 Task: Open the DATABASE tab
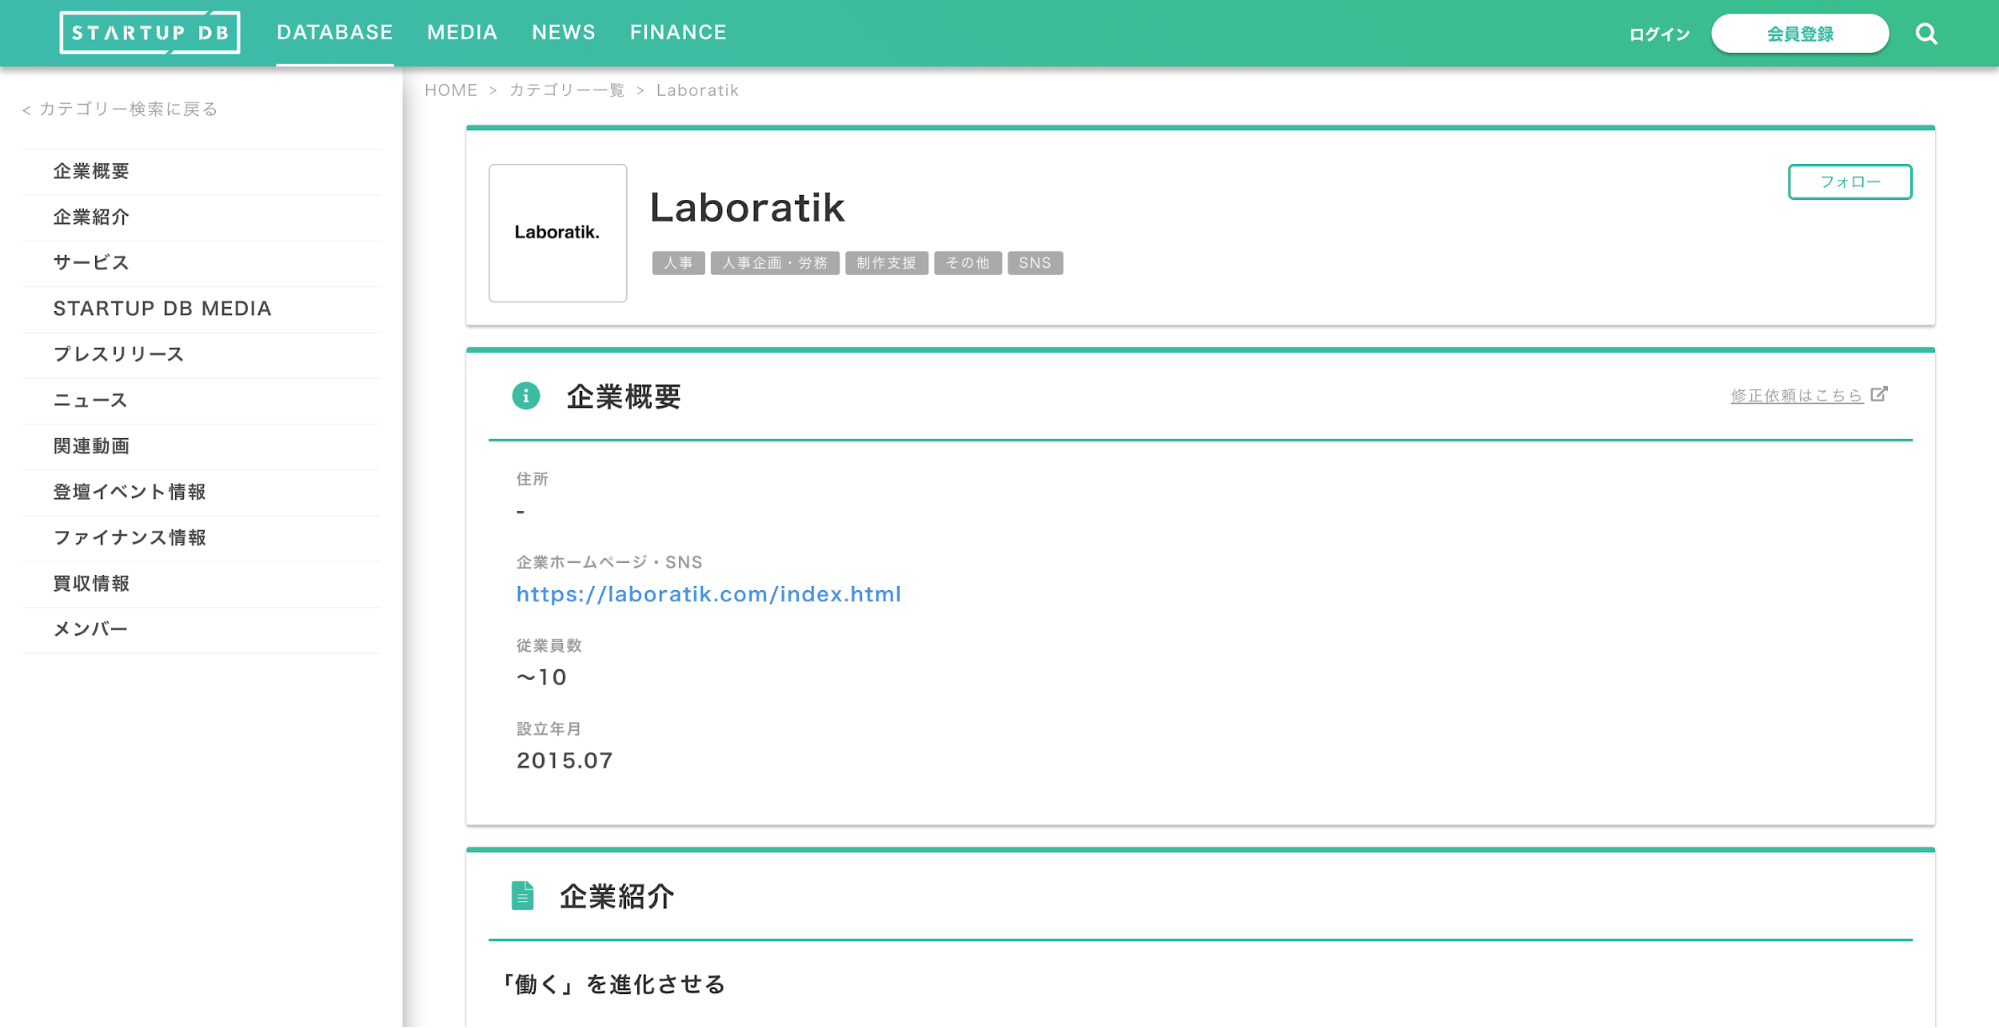coord(335,33)
